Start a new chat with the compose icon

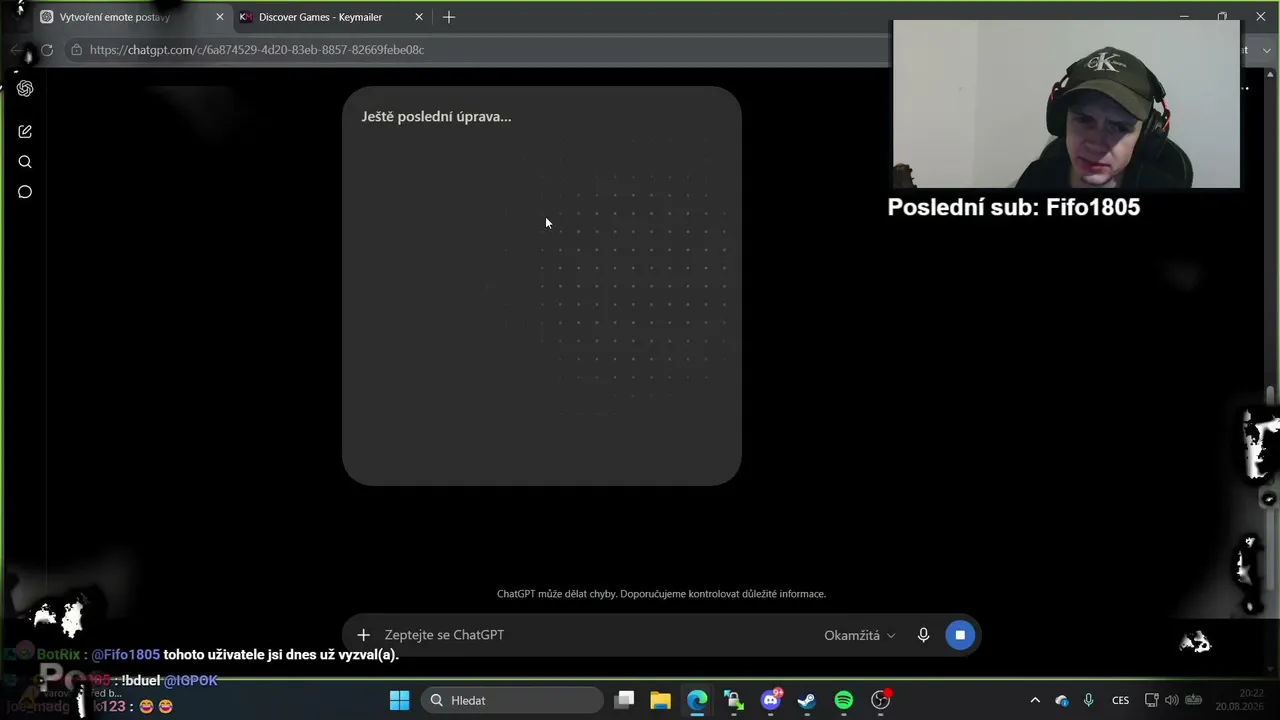(25, 131)
